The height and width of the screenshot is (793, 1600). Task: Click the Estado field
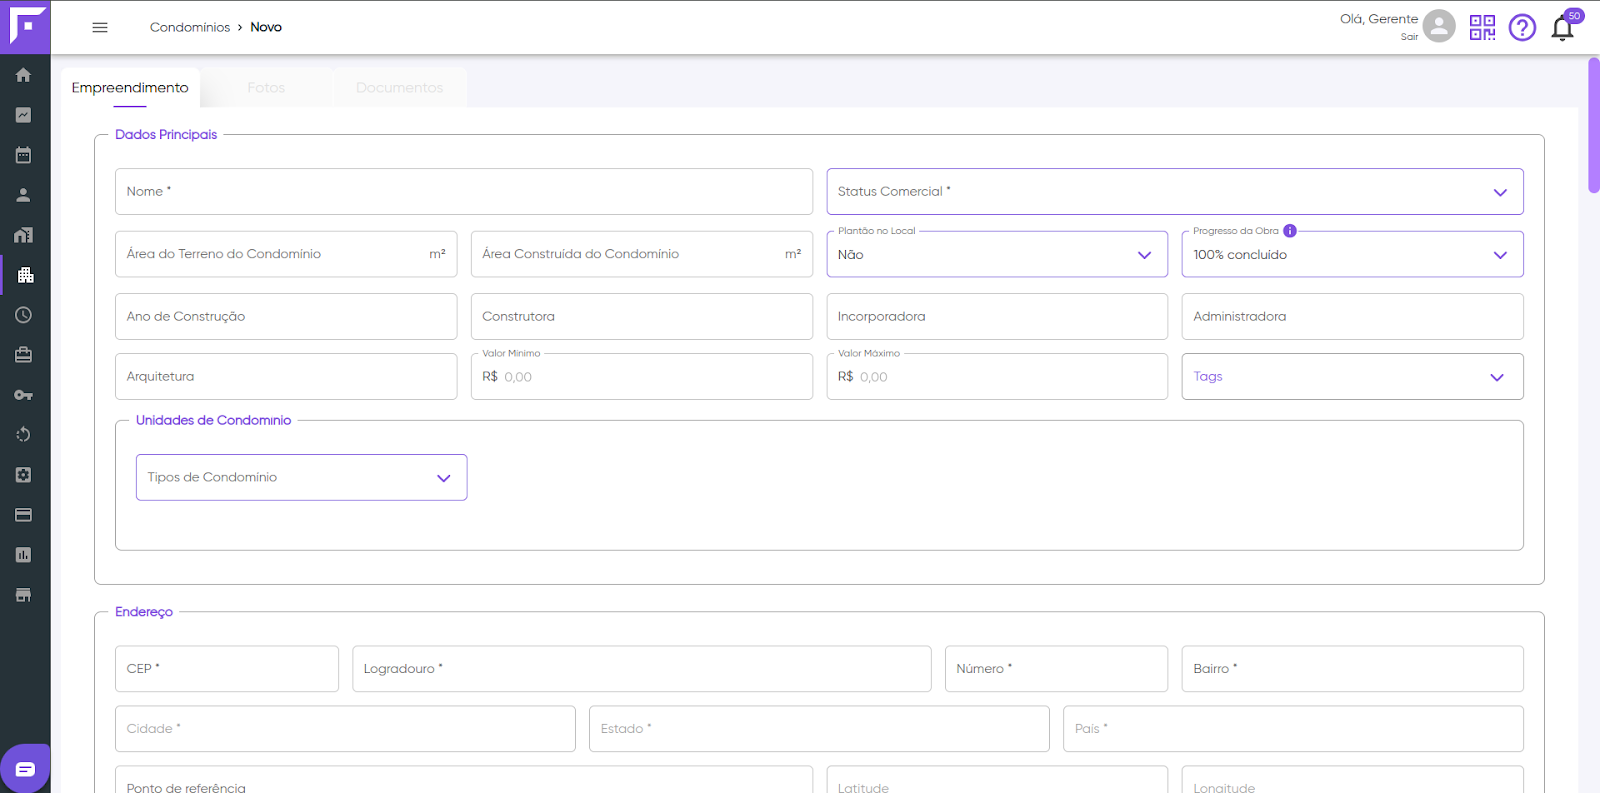[819, 728]
